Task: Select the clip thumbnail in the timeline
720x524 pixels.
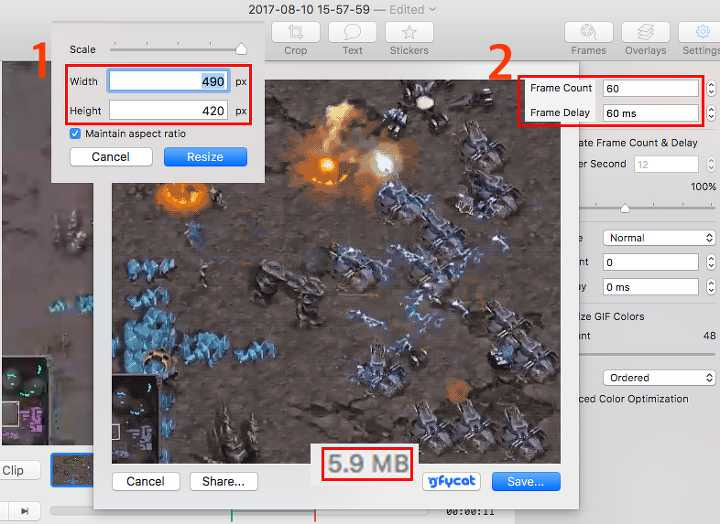Action: (x=72, y=470)
